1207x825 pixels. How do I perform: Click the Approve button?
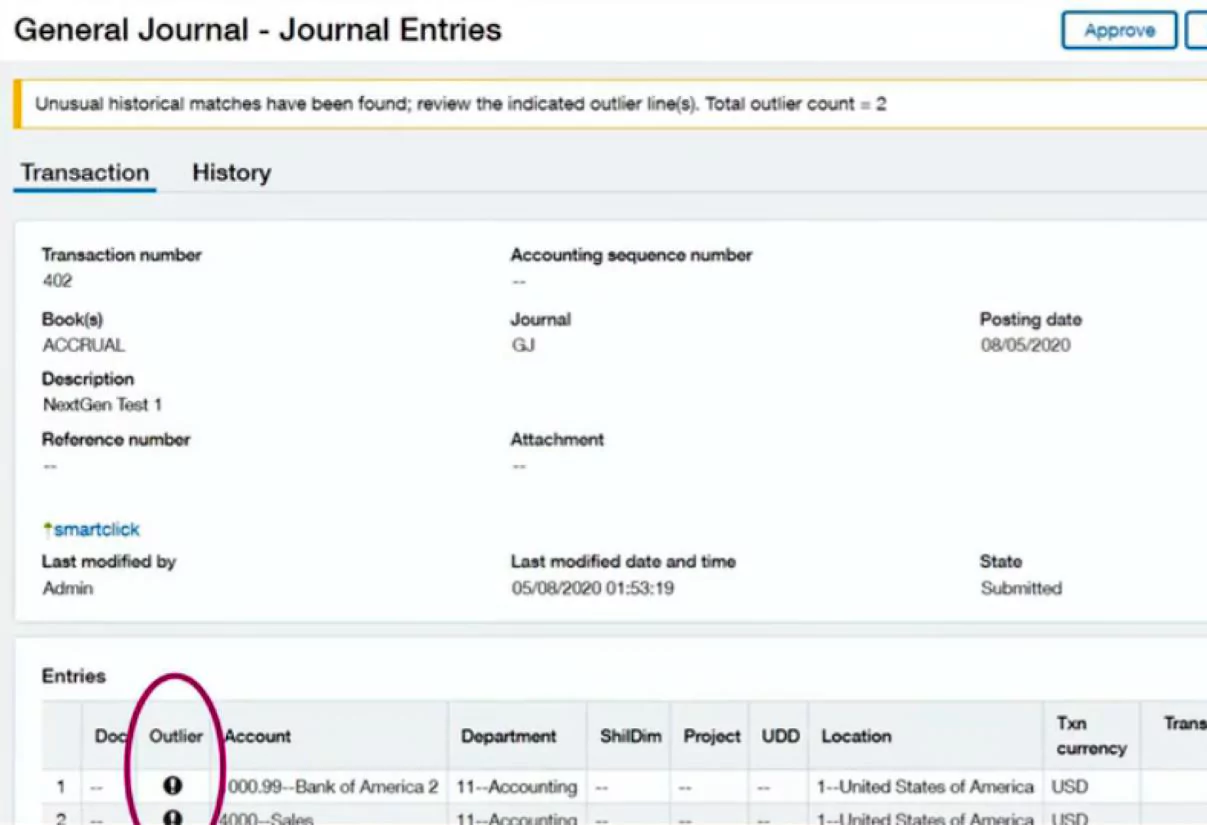click(x=1119, y=31)
